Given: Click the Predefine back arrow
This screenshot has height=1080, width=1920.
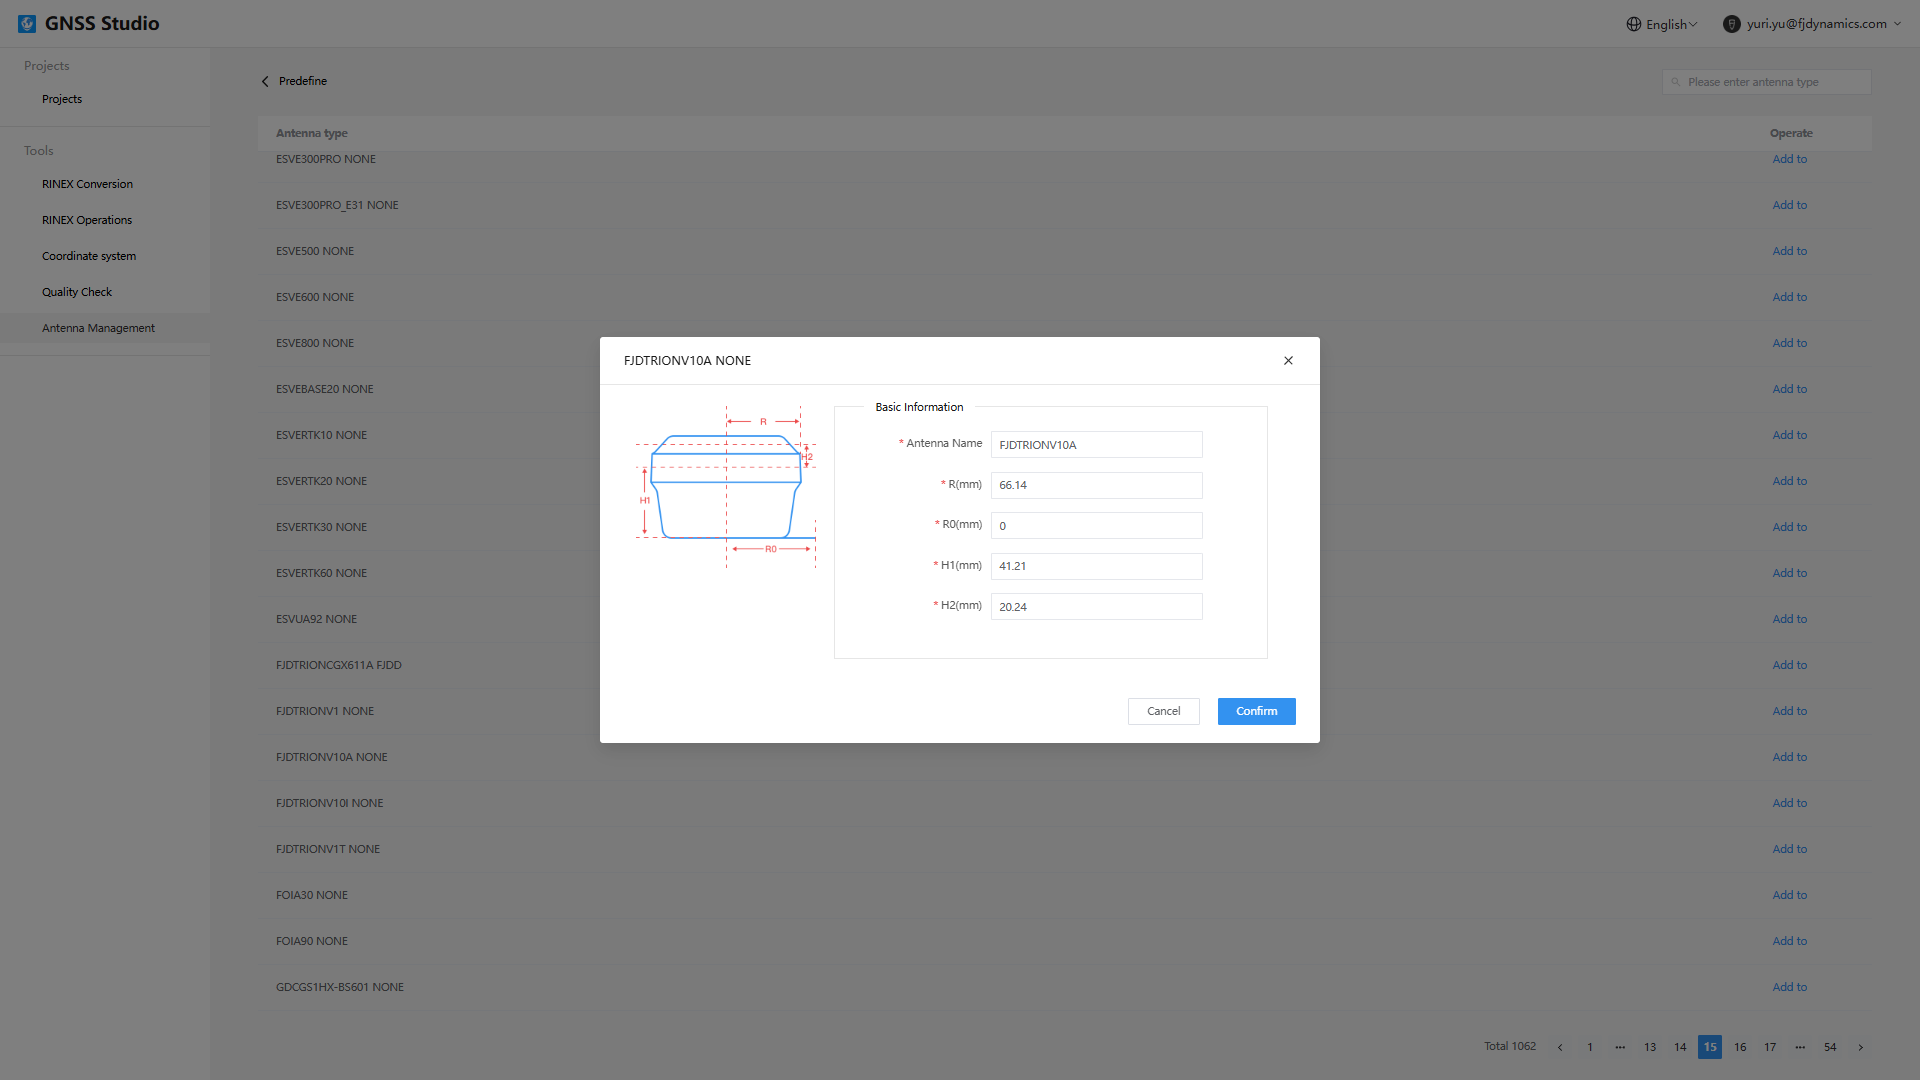Looking at the screenshot, I should [x=265, y=82].
